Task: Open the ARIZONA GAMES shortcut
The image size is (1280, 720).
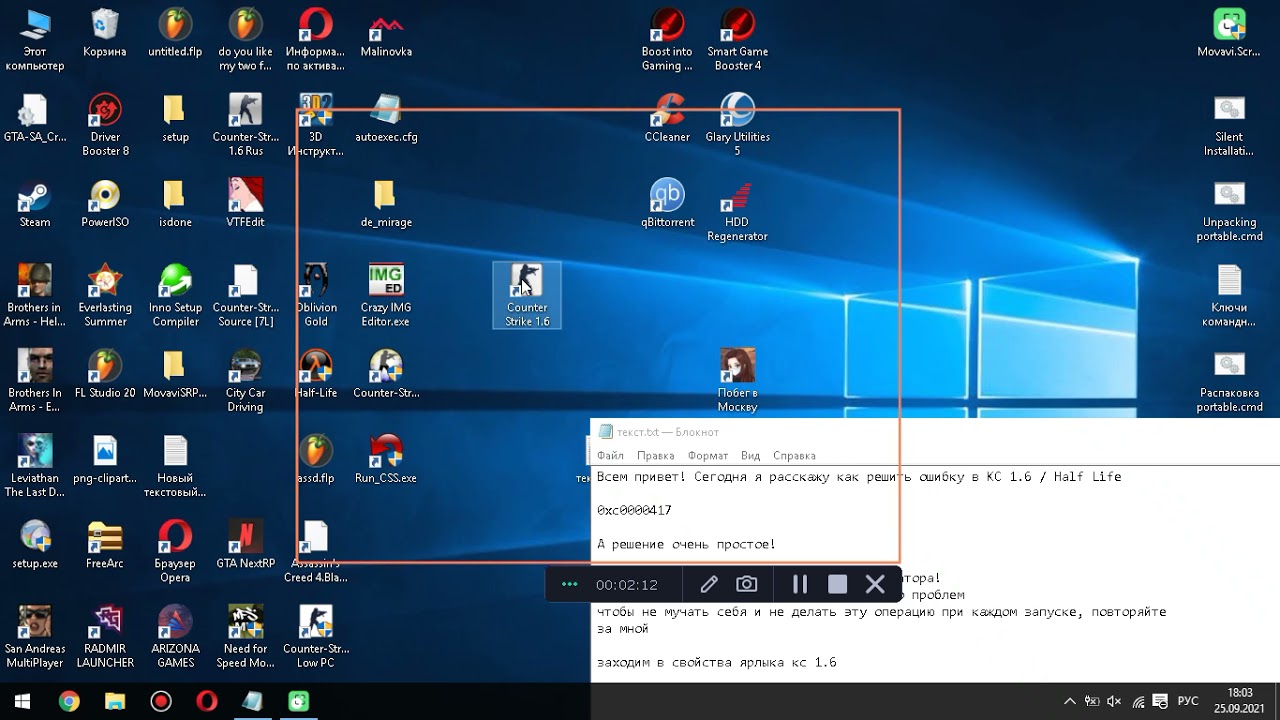Action: (175, 637)
